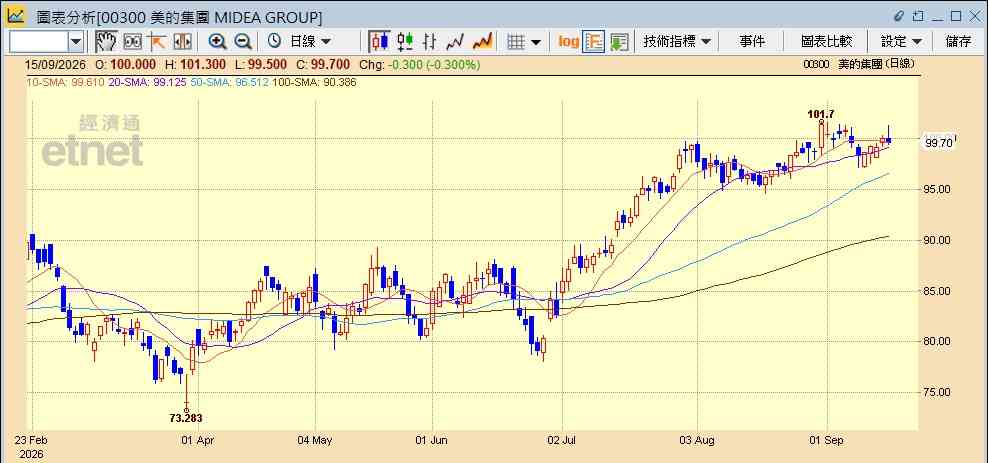Zoom in on the chart
The width and height of the screenshot is (989, 463).
(x=218, y=42)
